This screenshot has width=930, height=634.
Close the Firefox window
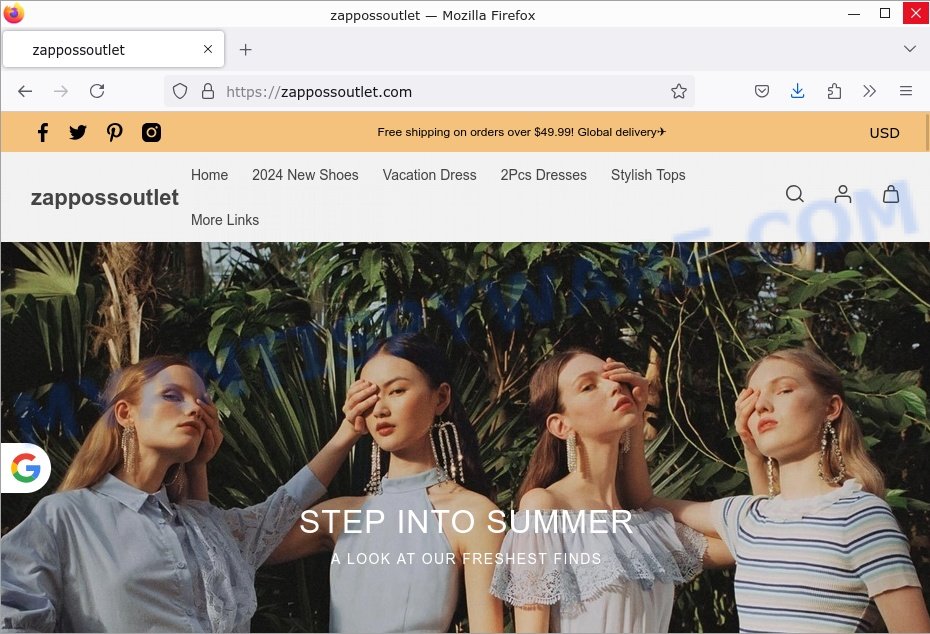point(915,14)
